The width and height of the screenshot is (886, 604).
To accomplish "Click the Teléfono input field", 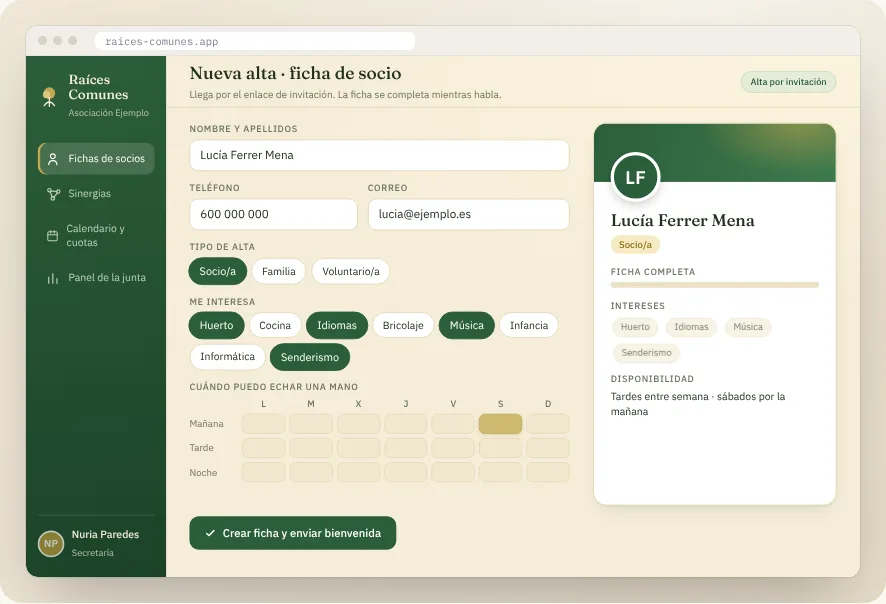I will (273, 214).
